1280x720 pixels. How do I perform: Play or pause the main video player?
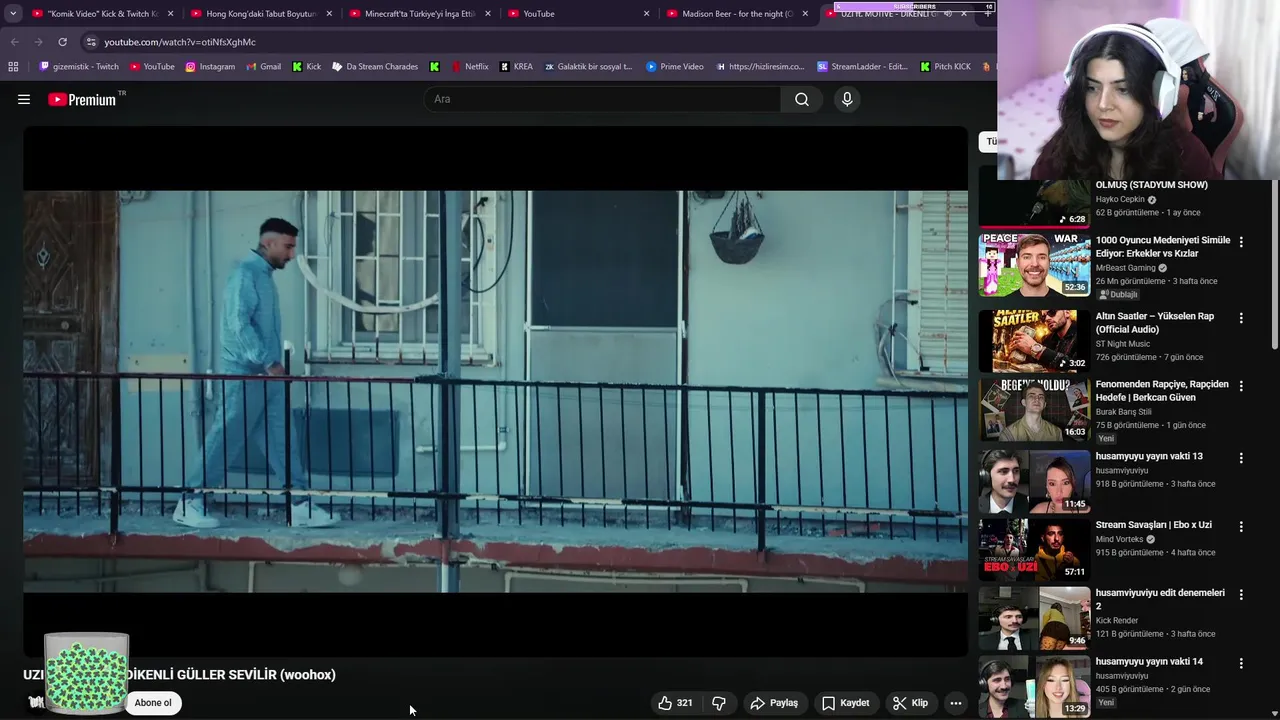coord(495,391)
